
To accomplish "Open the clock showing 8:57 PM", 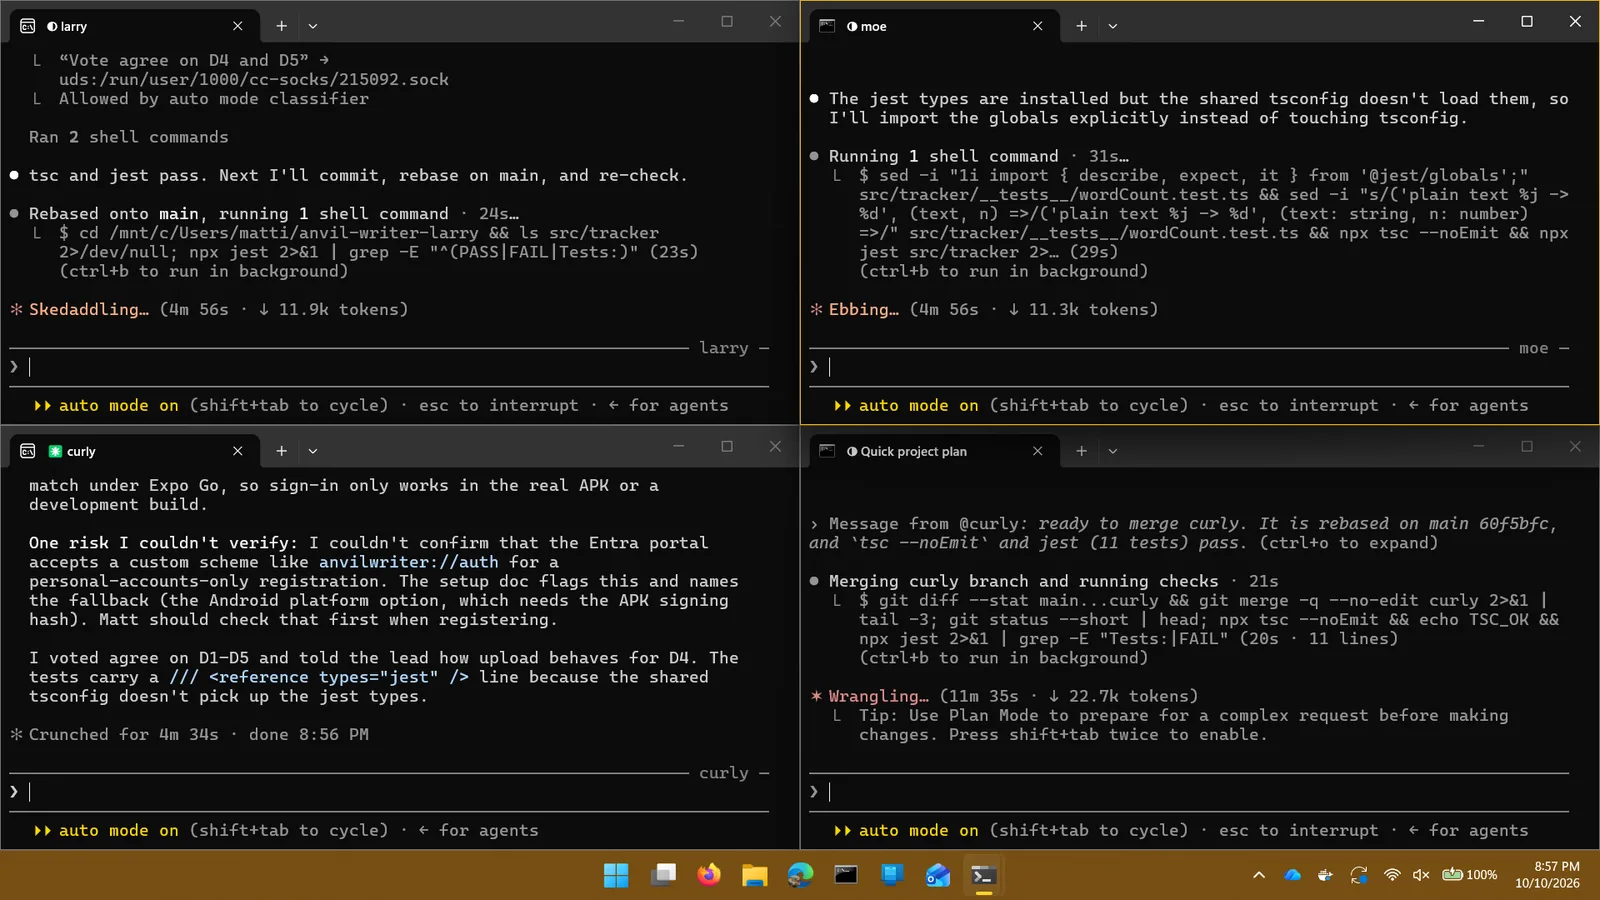I will pyautogui.click(x=1547, y=875).
